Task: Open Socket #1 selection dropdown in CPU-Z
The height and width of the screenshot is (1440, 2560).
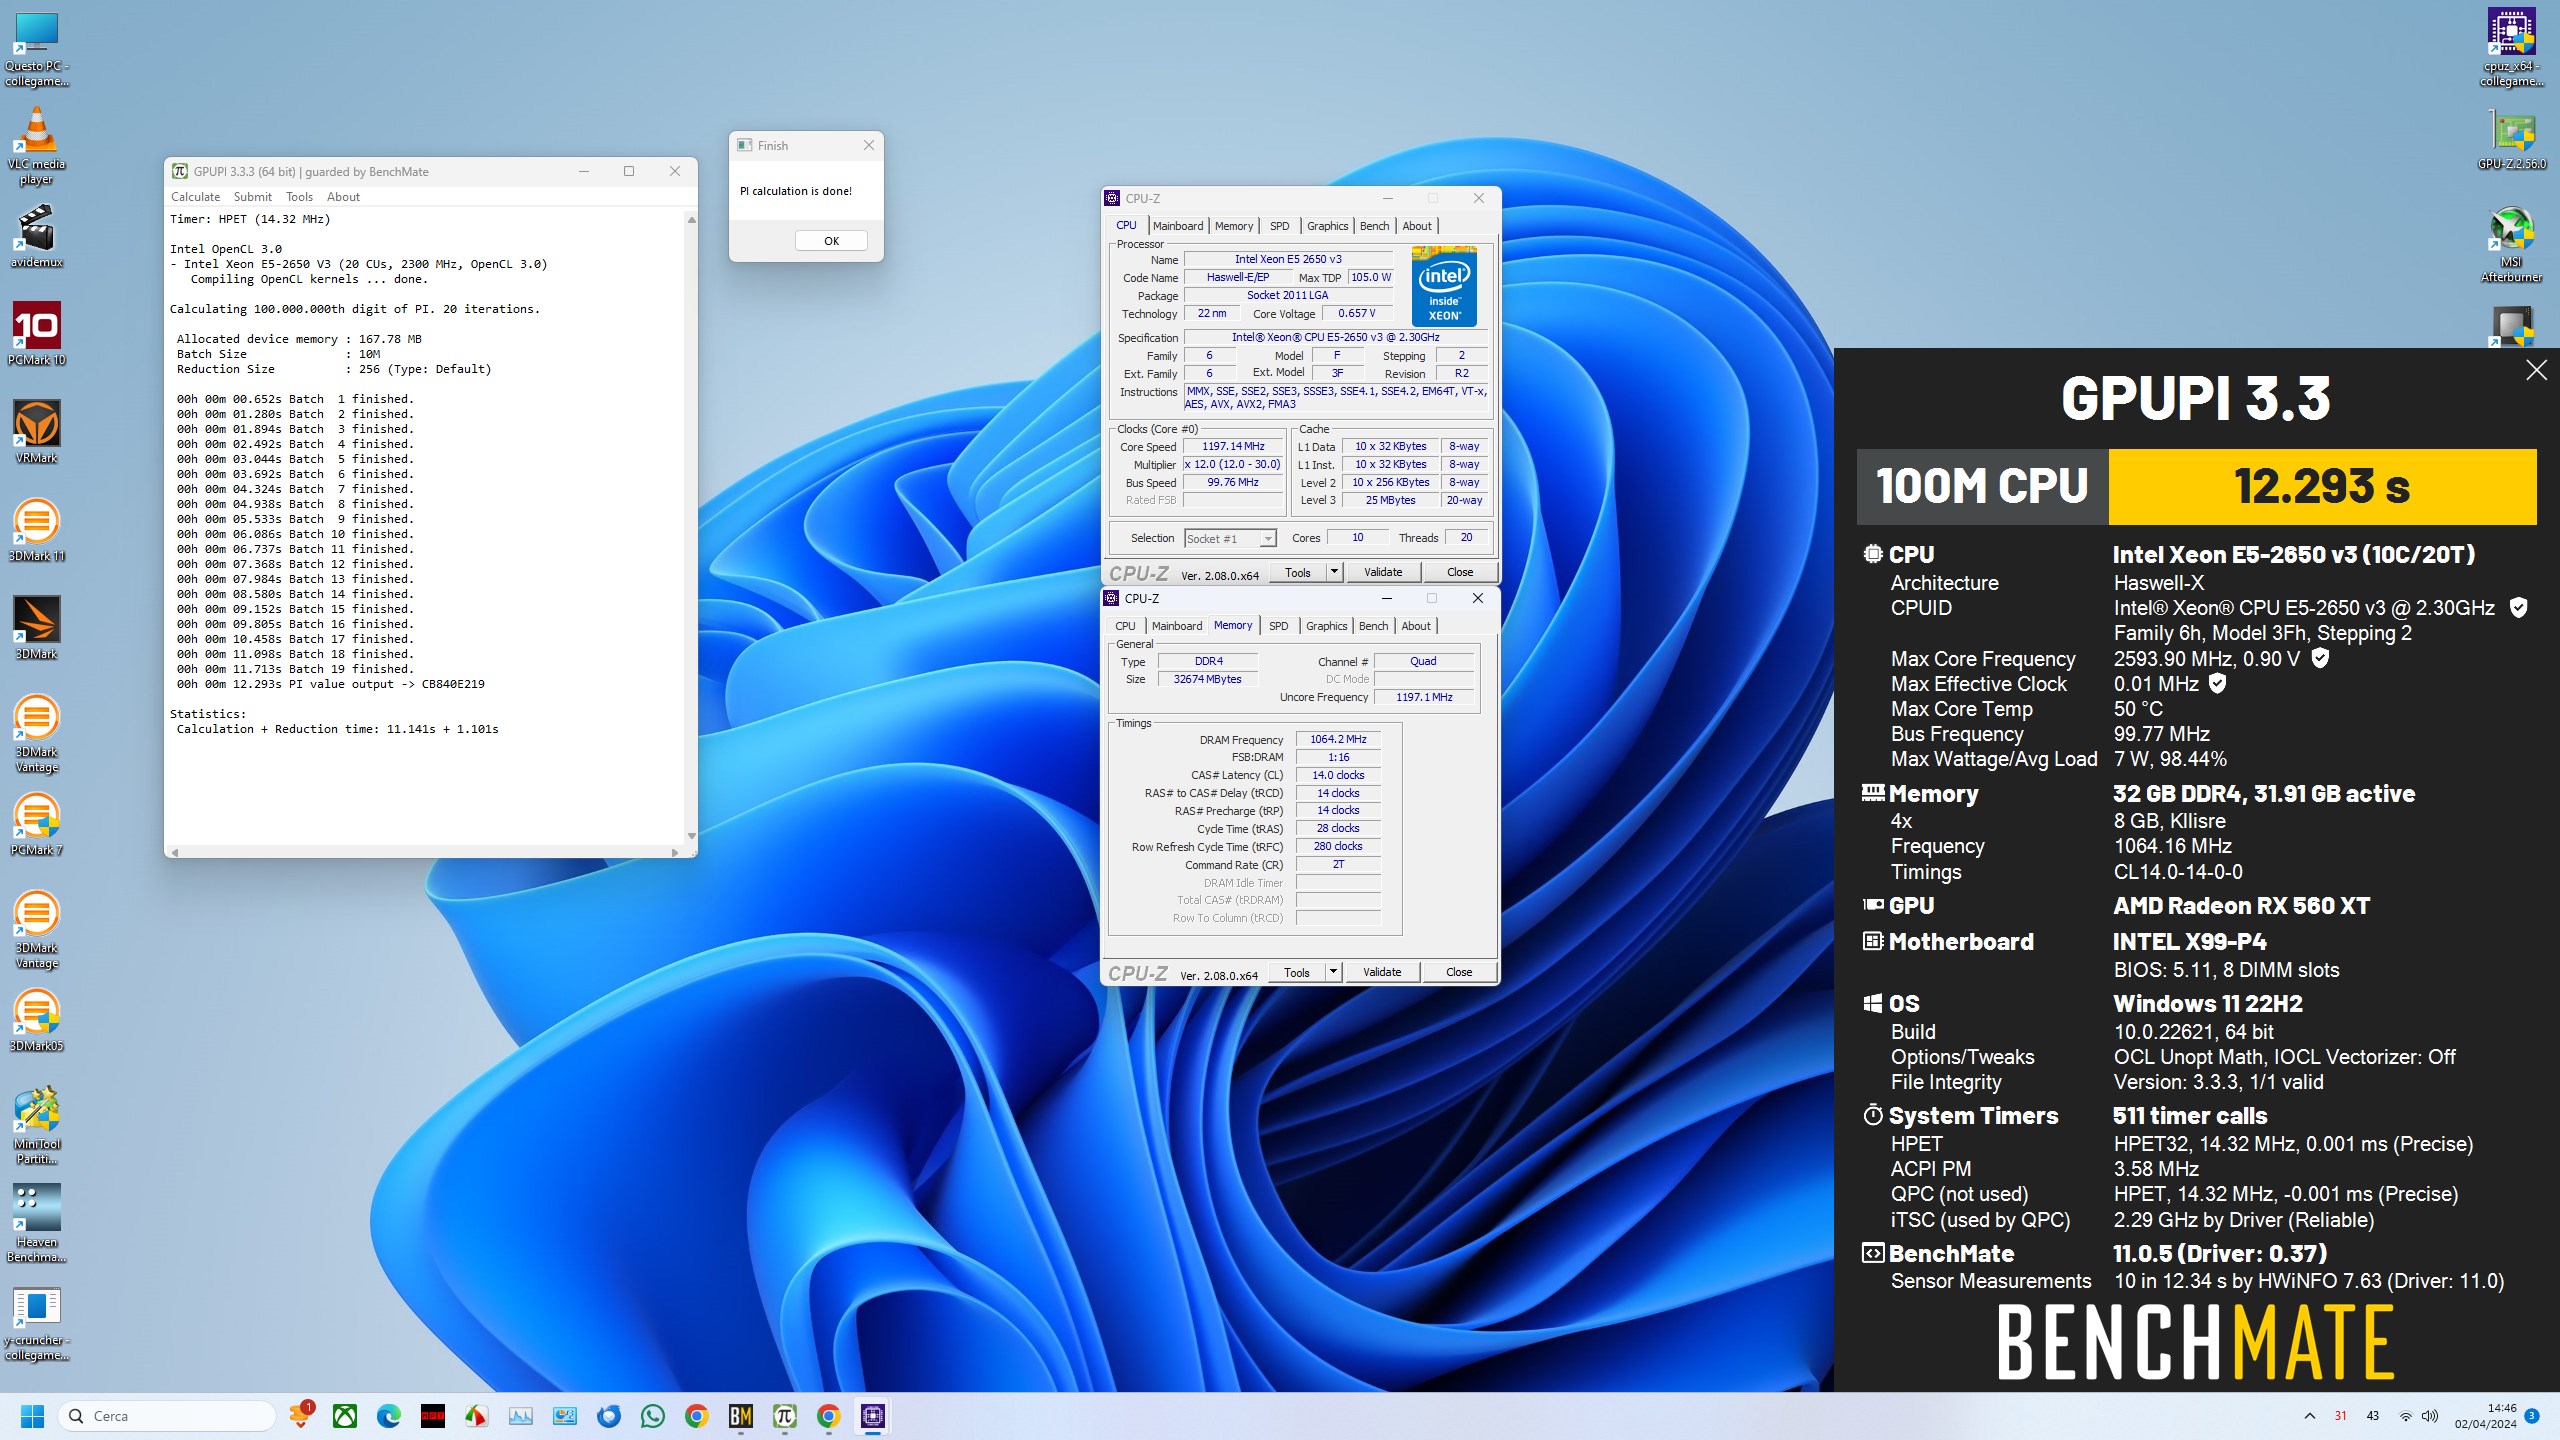Action: click(x=1230, y=538)
